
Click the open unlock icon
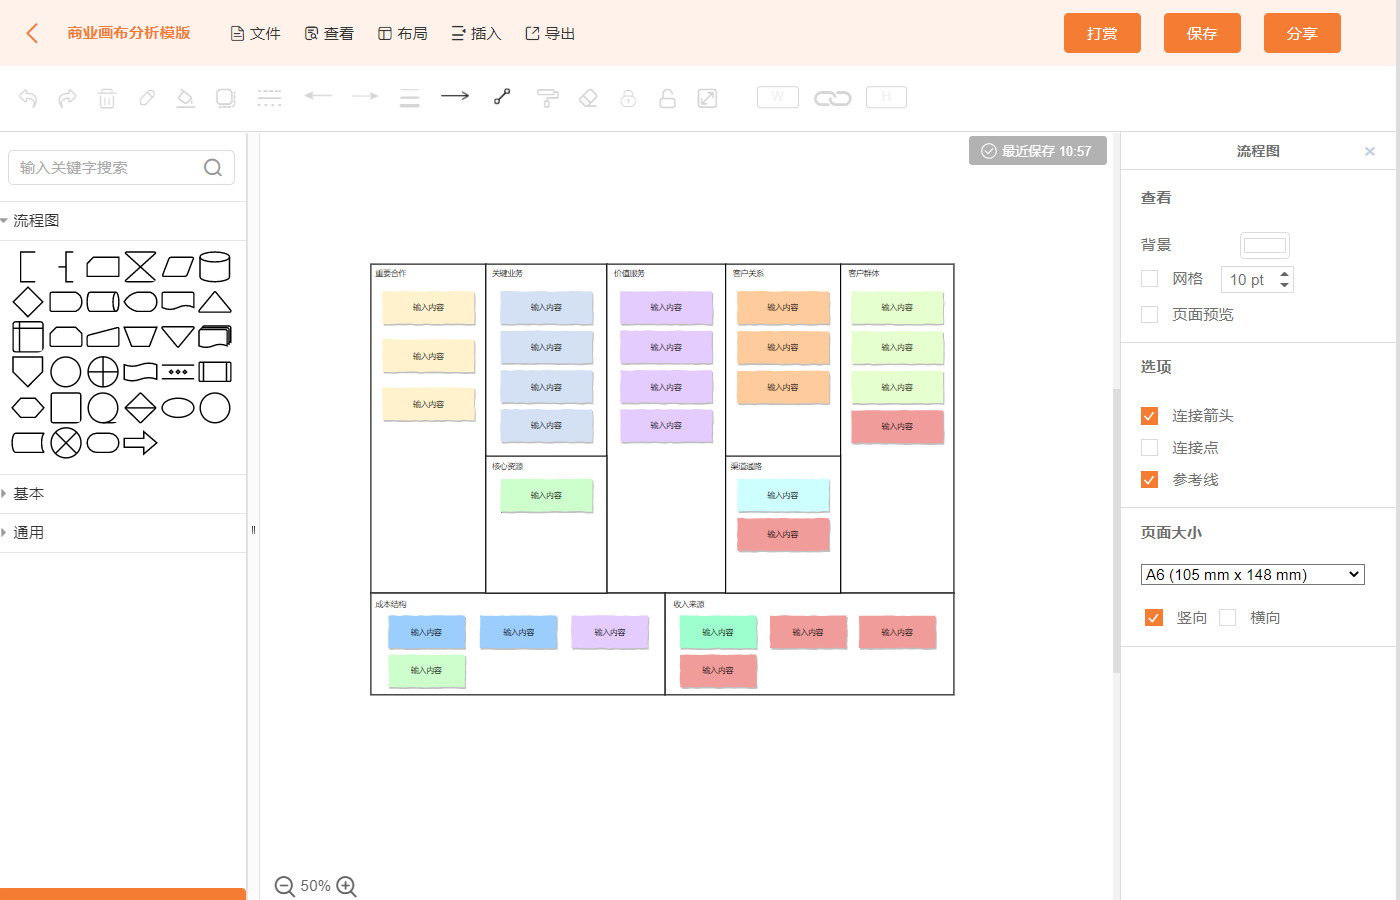[x=667, y=98]
